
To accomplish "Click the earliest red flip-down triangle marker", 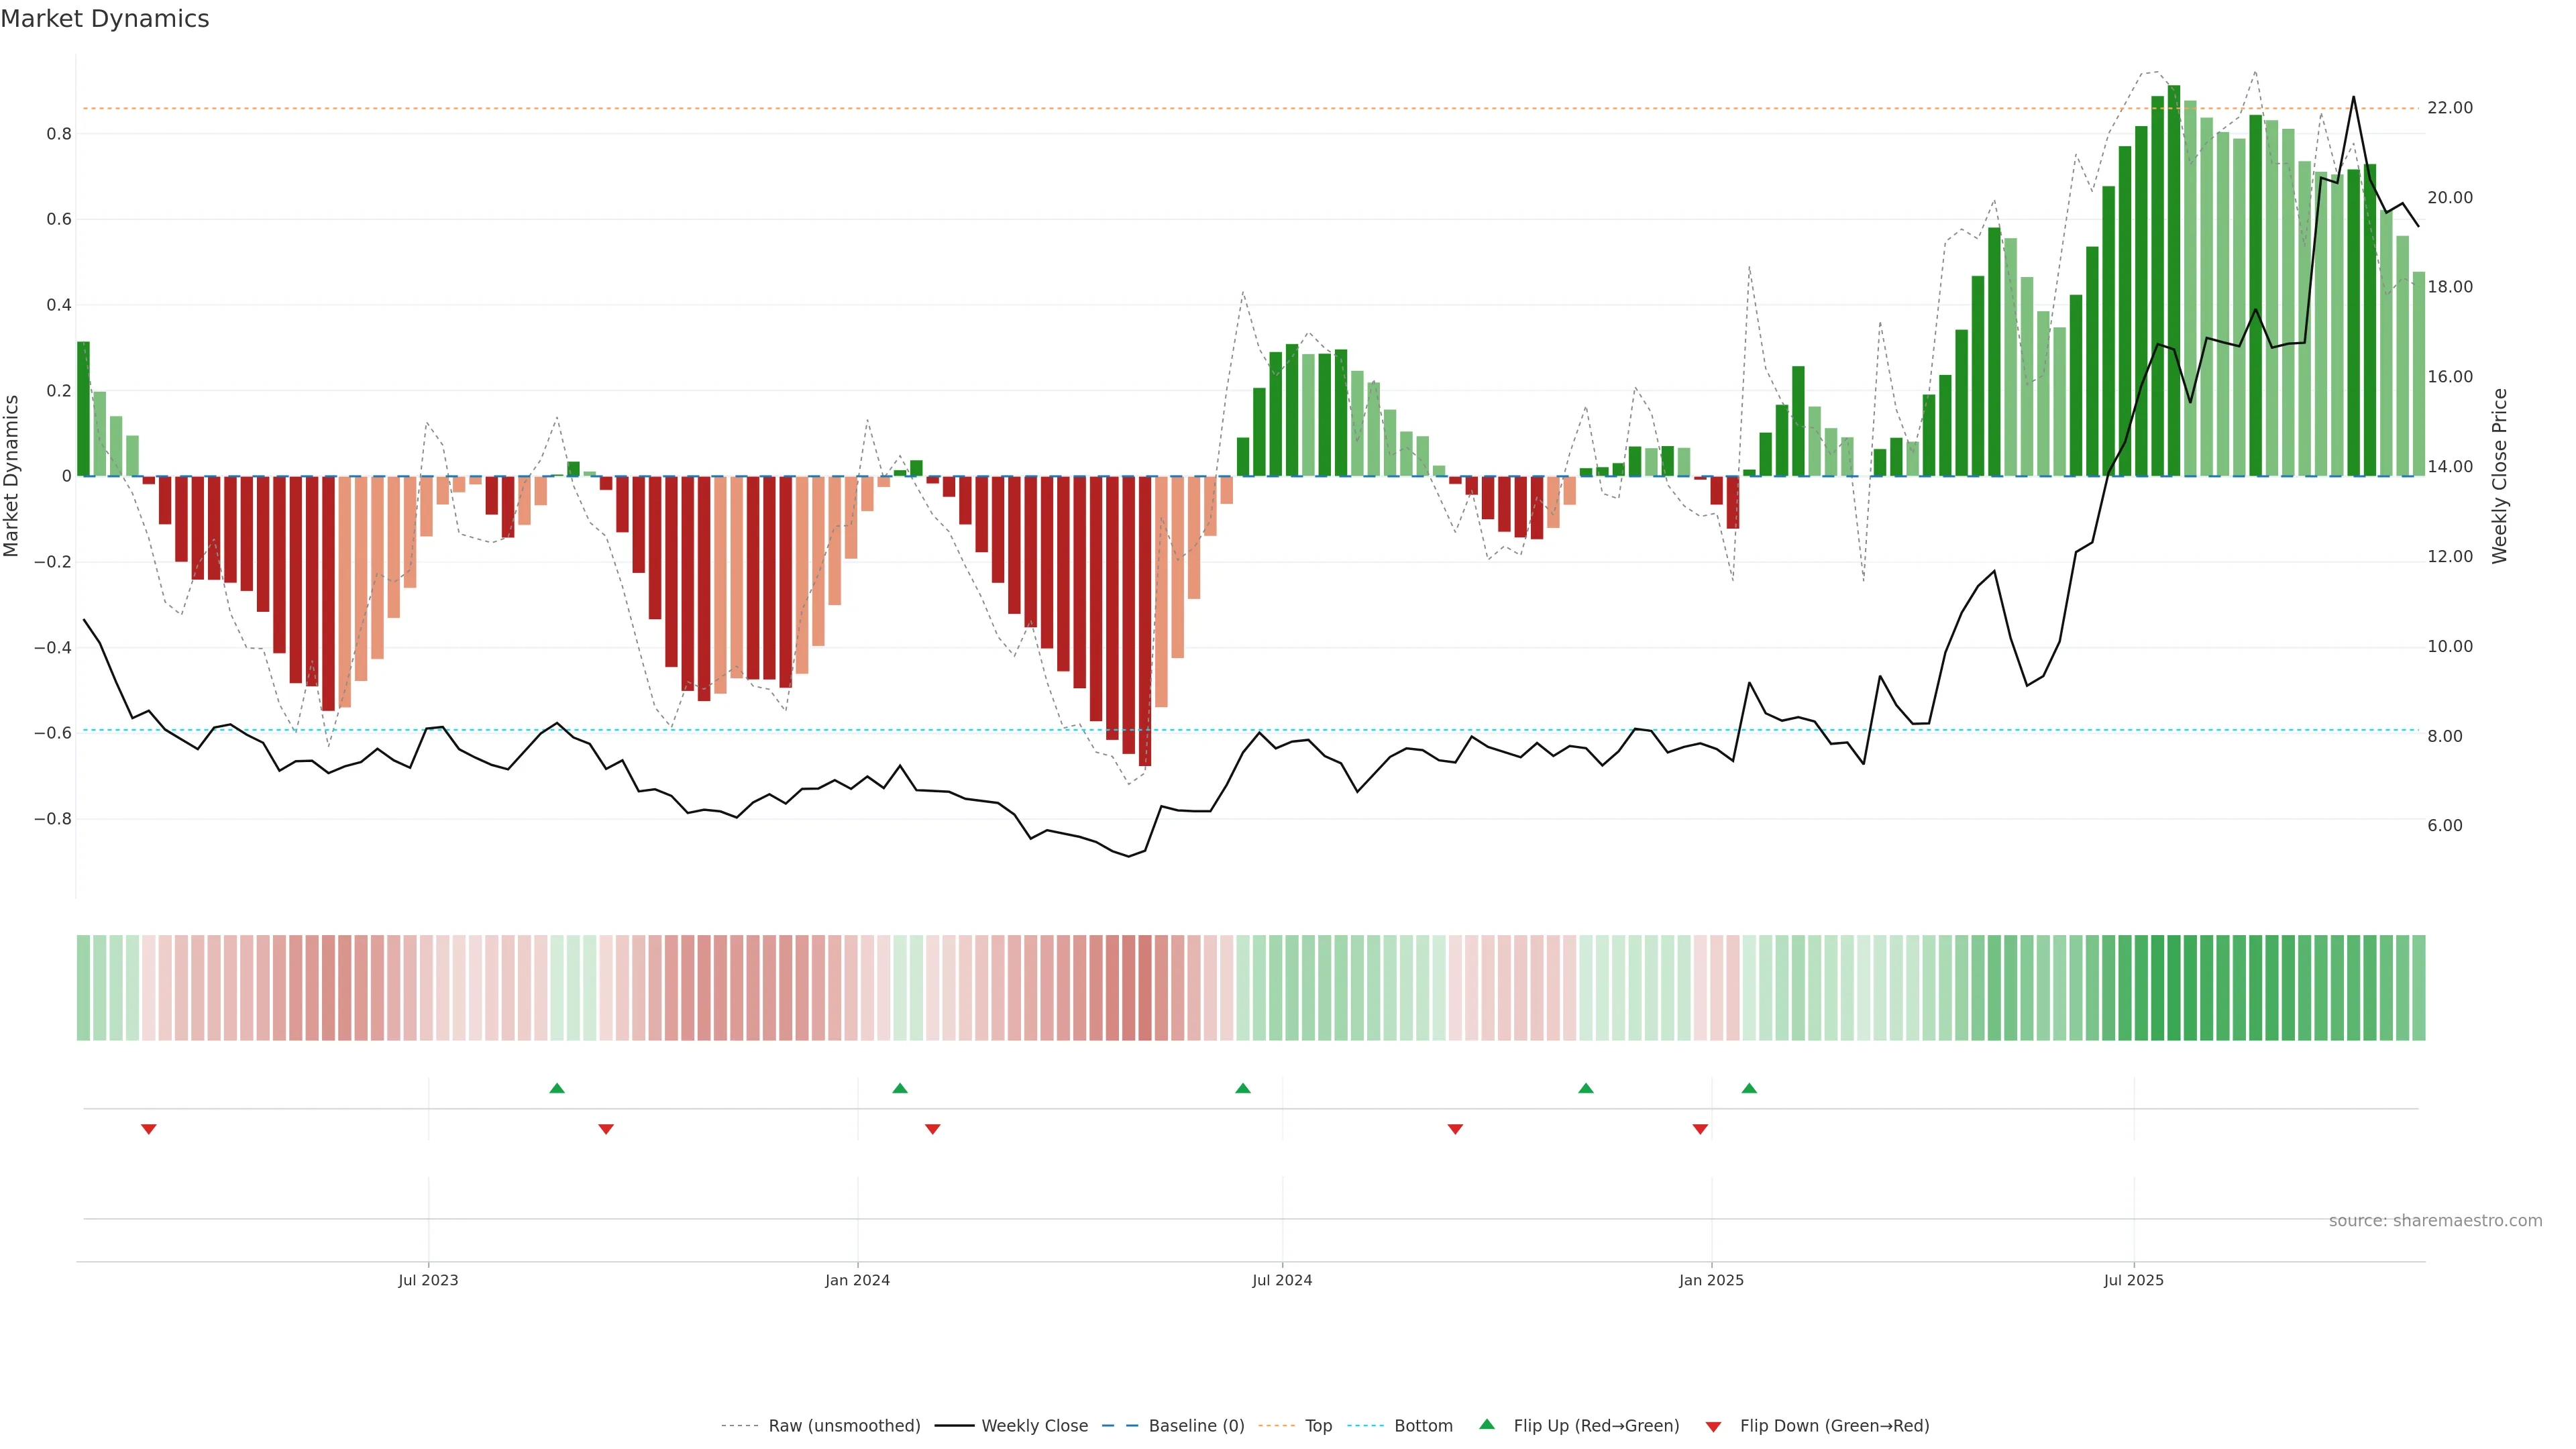I will click(x=149, y=1129).
